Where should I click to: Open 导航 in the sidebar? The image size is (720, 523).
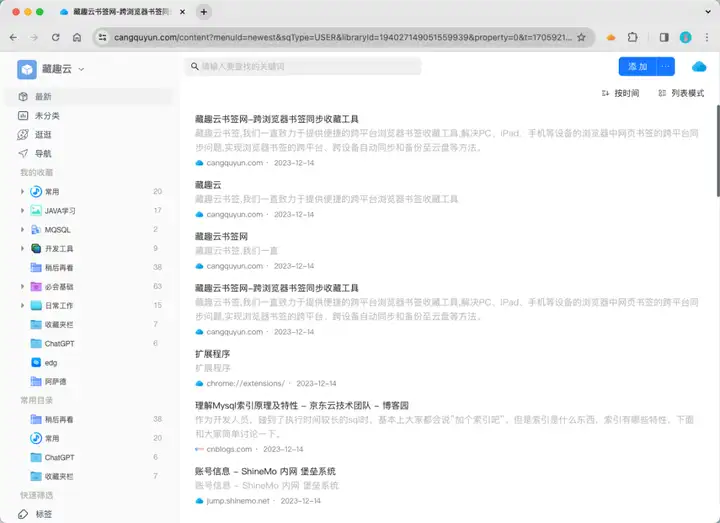point(89,153)
